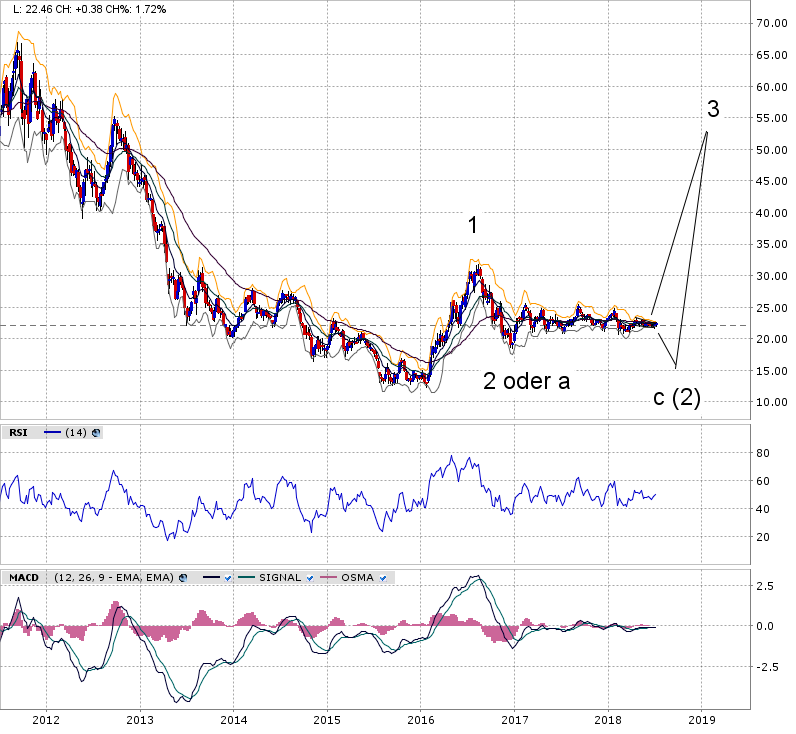Click the wave label '3' annotation
Viewport: 796px width, 734px height.
tap(713, 109)
